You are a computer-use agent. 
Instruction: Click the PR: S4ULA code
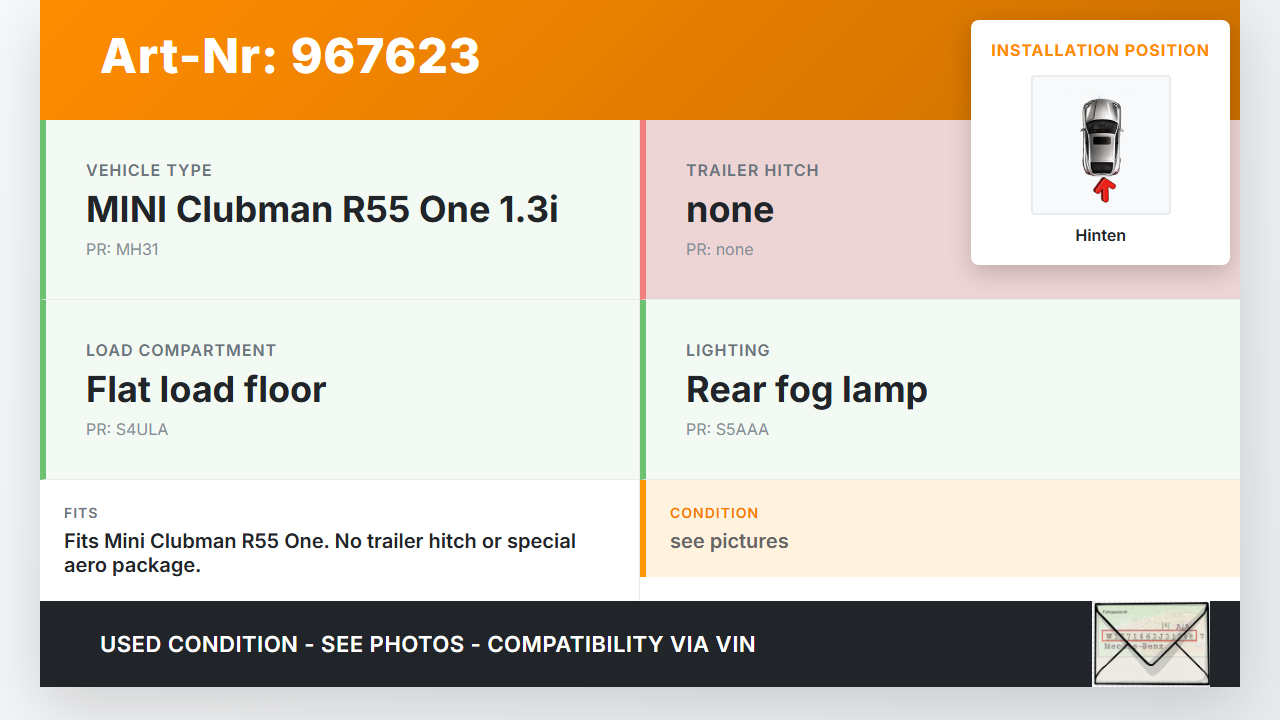tap(127, 430)
